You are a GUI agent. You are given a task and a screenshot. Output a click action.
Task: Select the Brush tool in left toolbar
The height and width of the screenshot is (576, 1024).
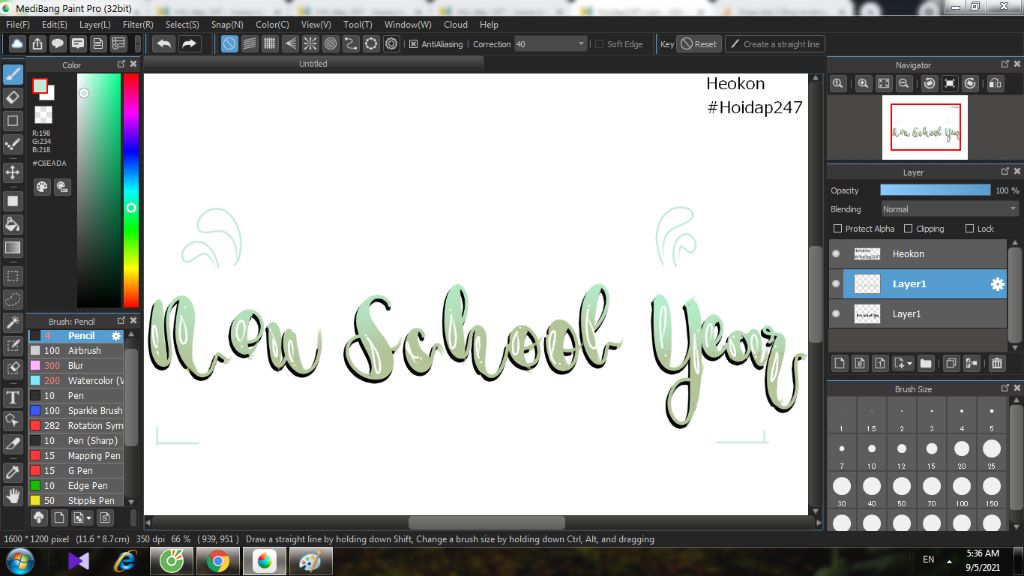12,74
